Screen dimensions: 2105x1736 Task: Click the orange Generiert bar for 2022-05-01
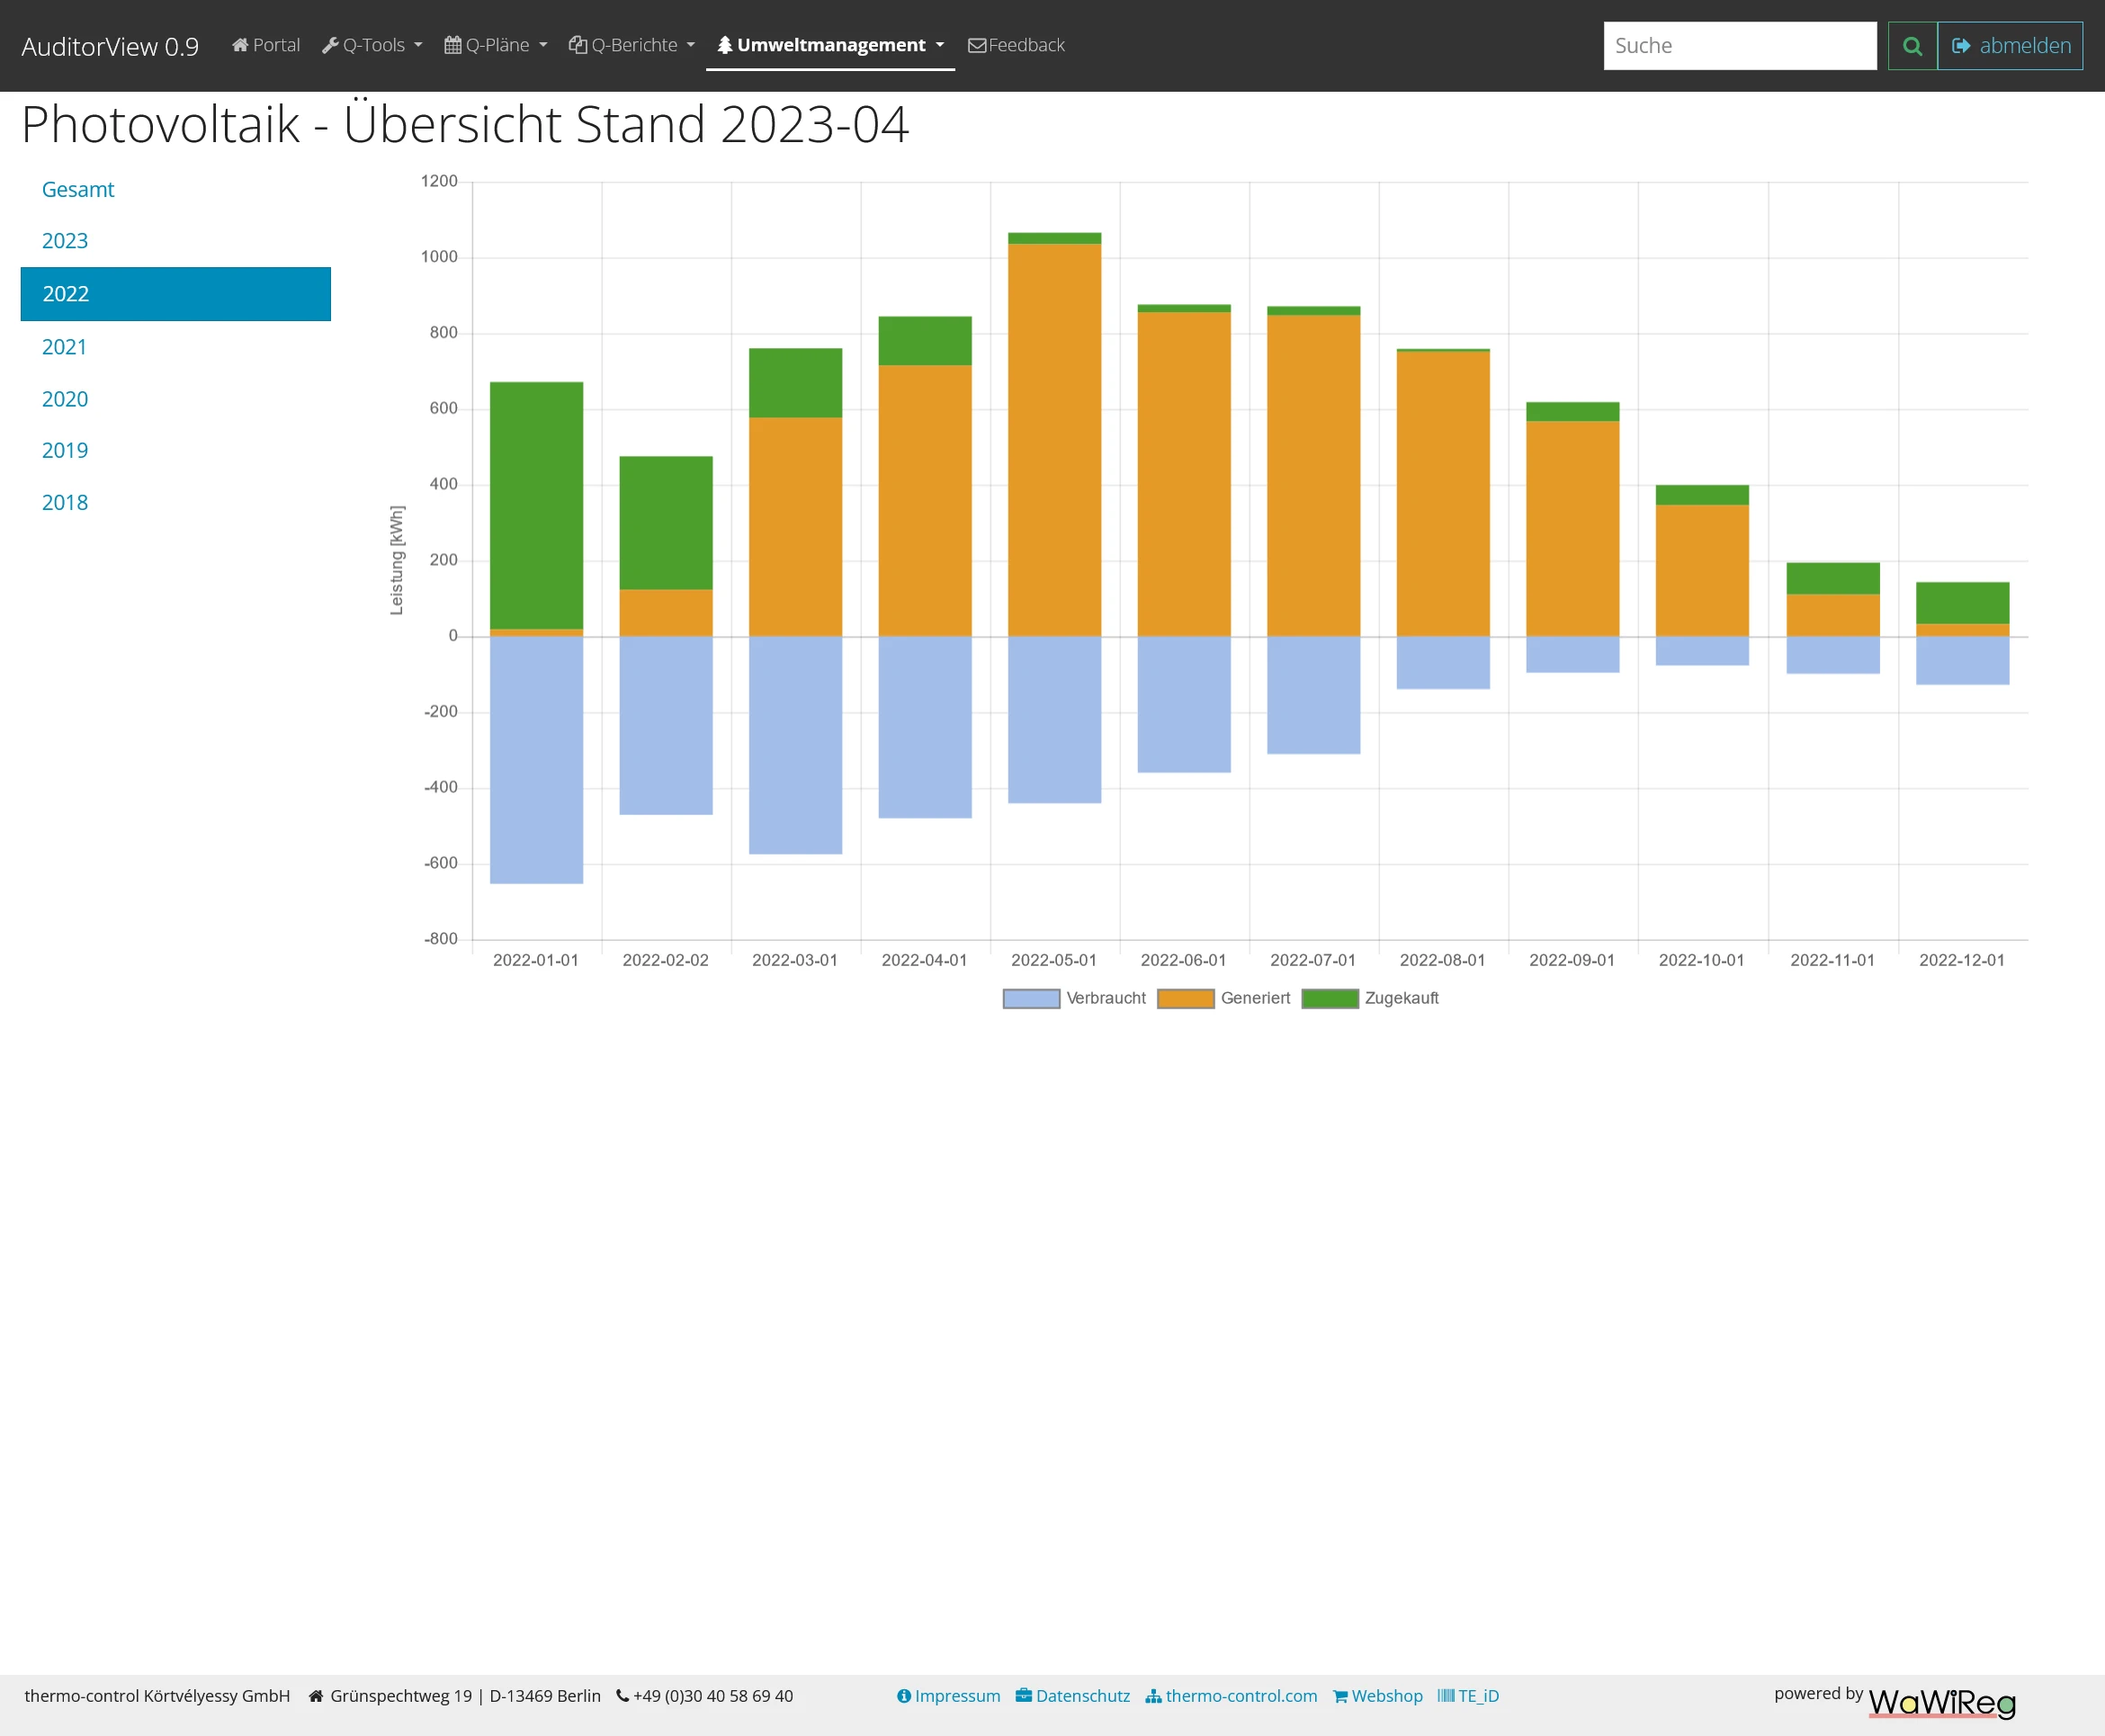pyautogui.click(x=1054, y=440)
